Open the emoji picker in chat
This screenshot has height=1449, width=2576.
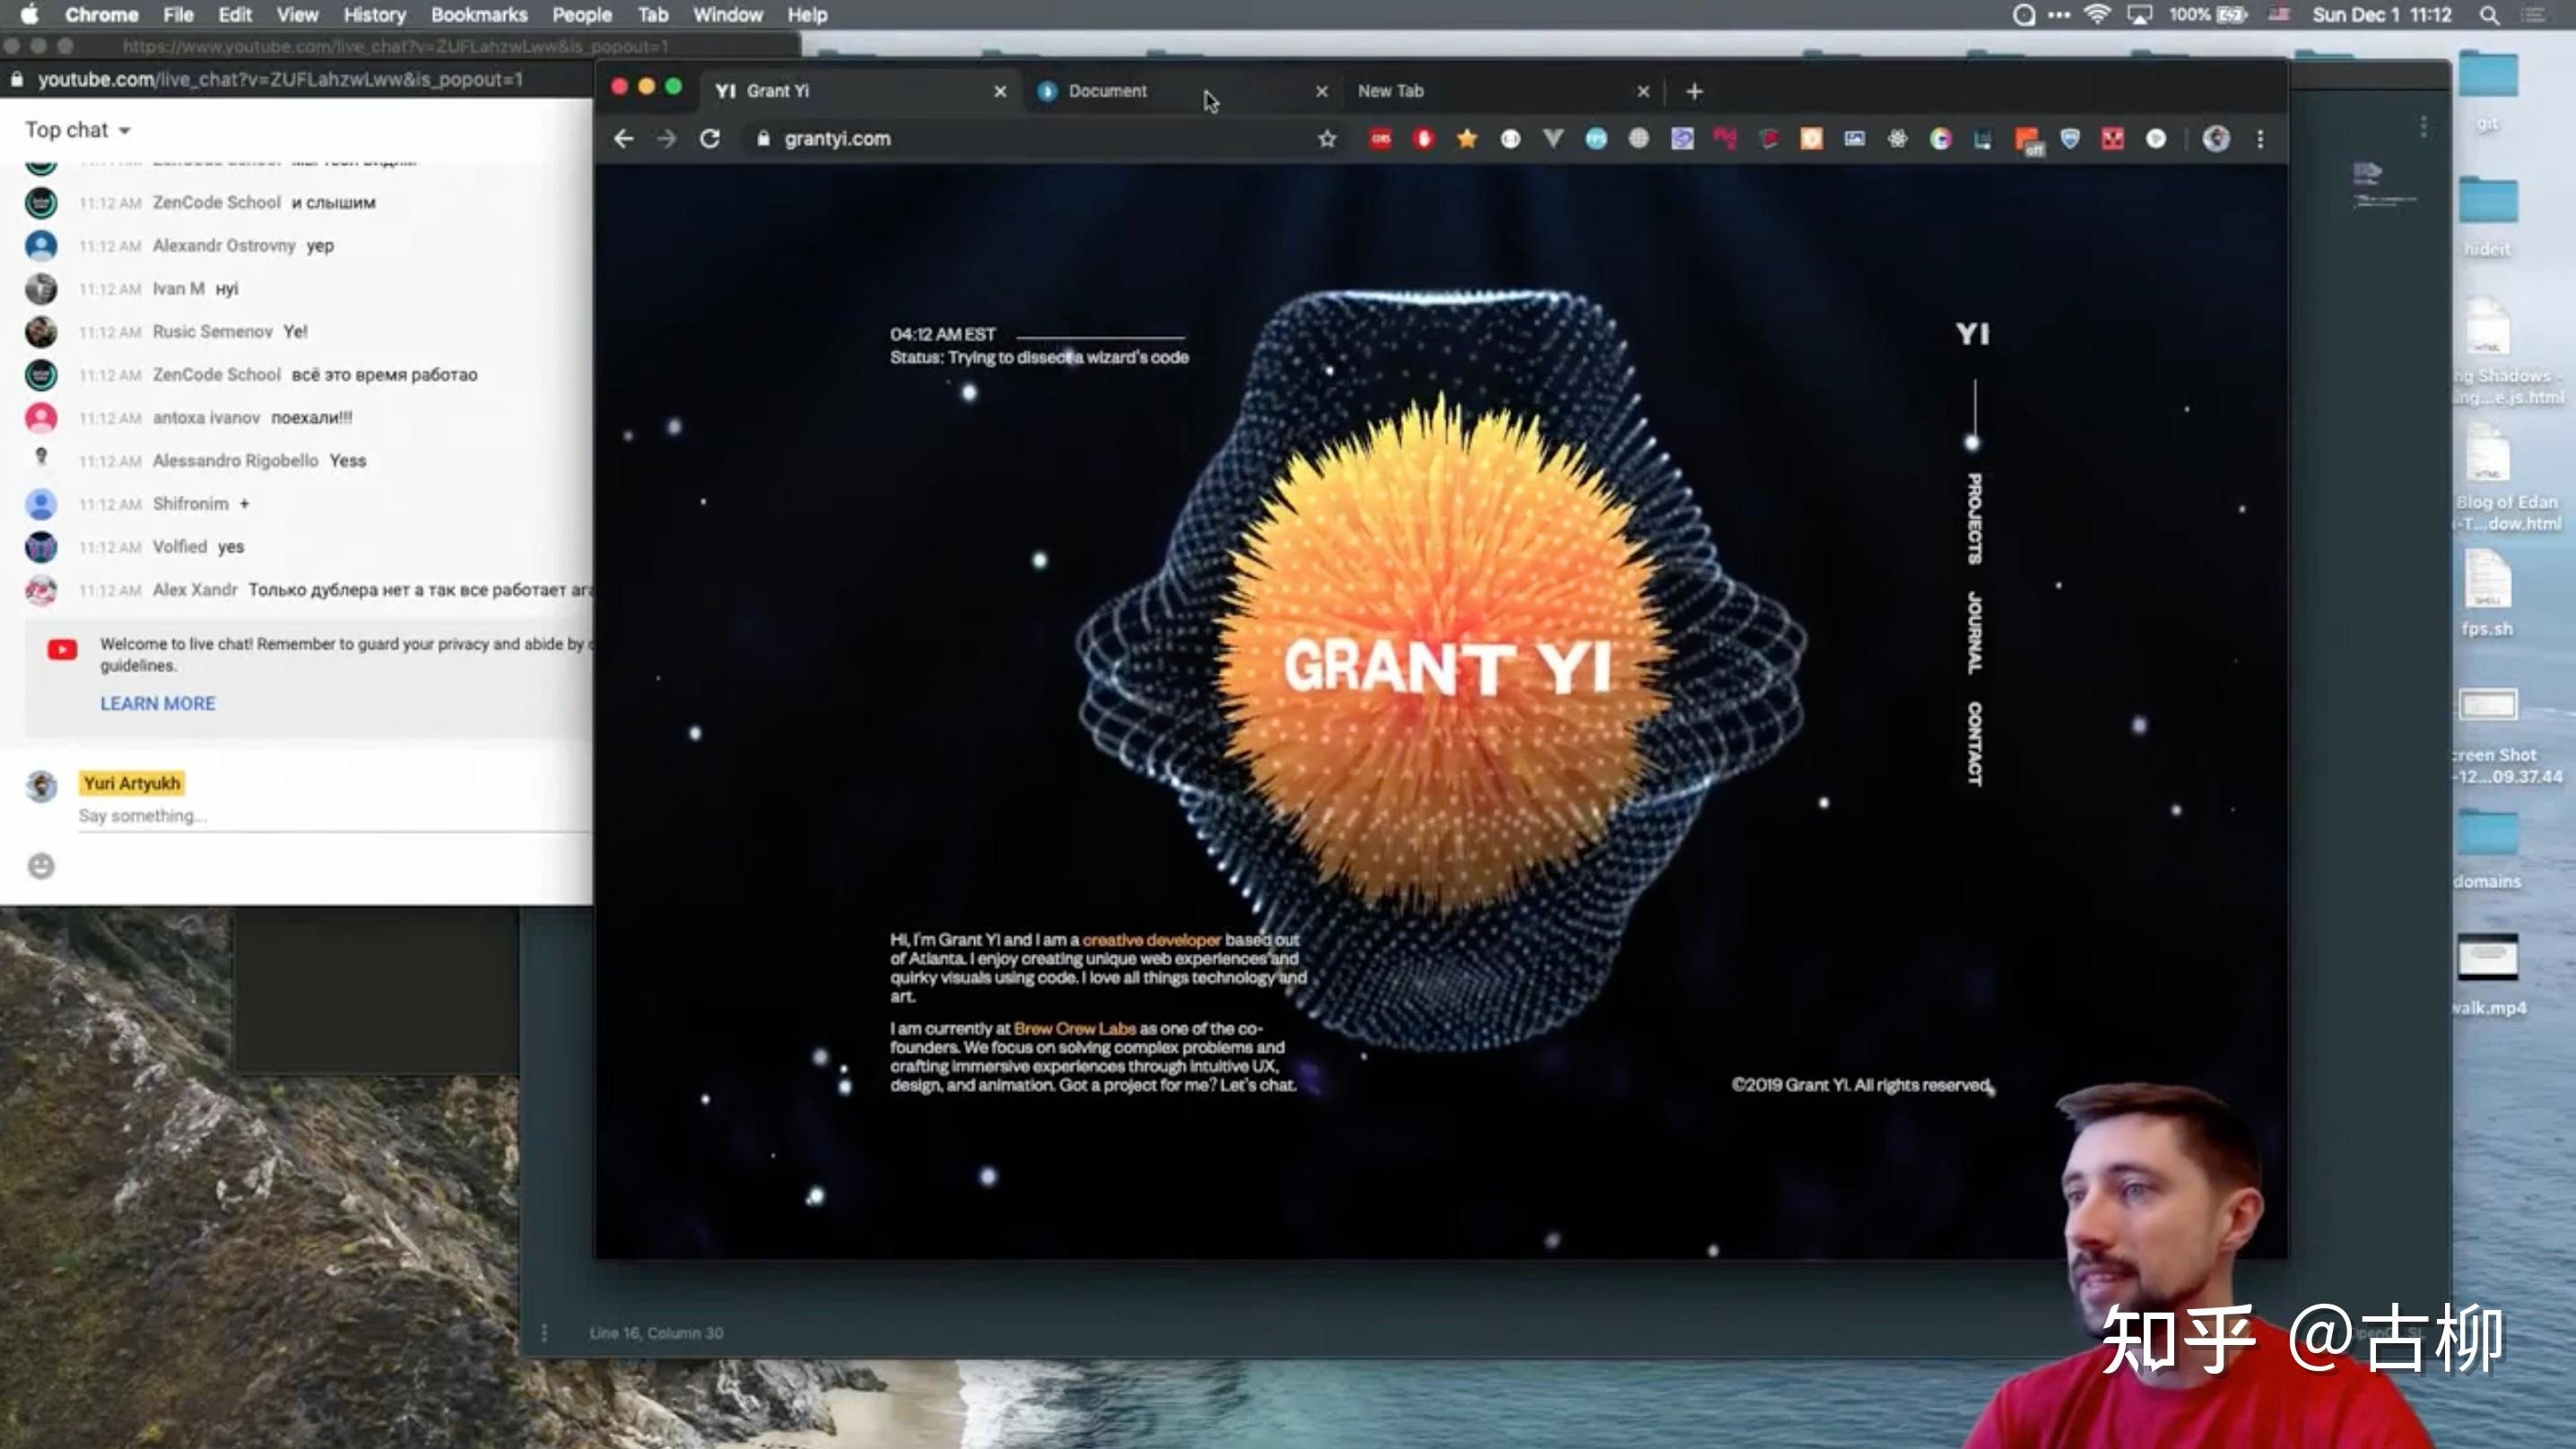(x=41, y=866)
